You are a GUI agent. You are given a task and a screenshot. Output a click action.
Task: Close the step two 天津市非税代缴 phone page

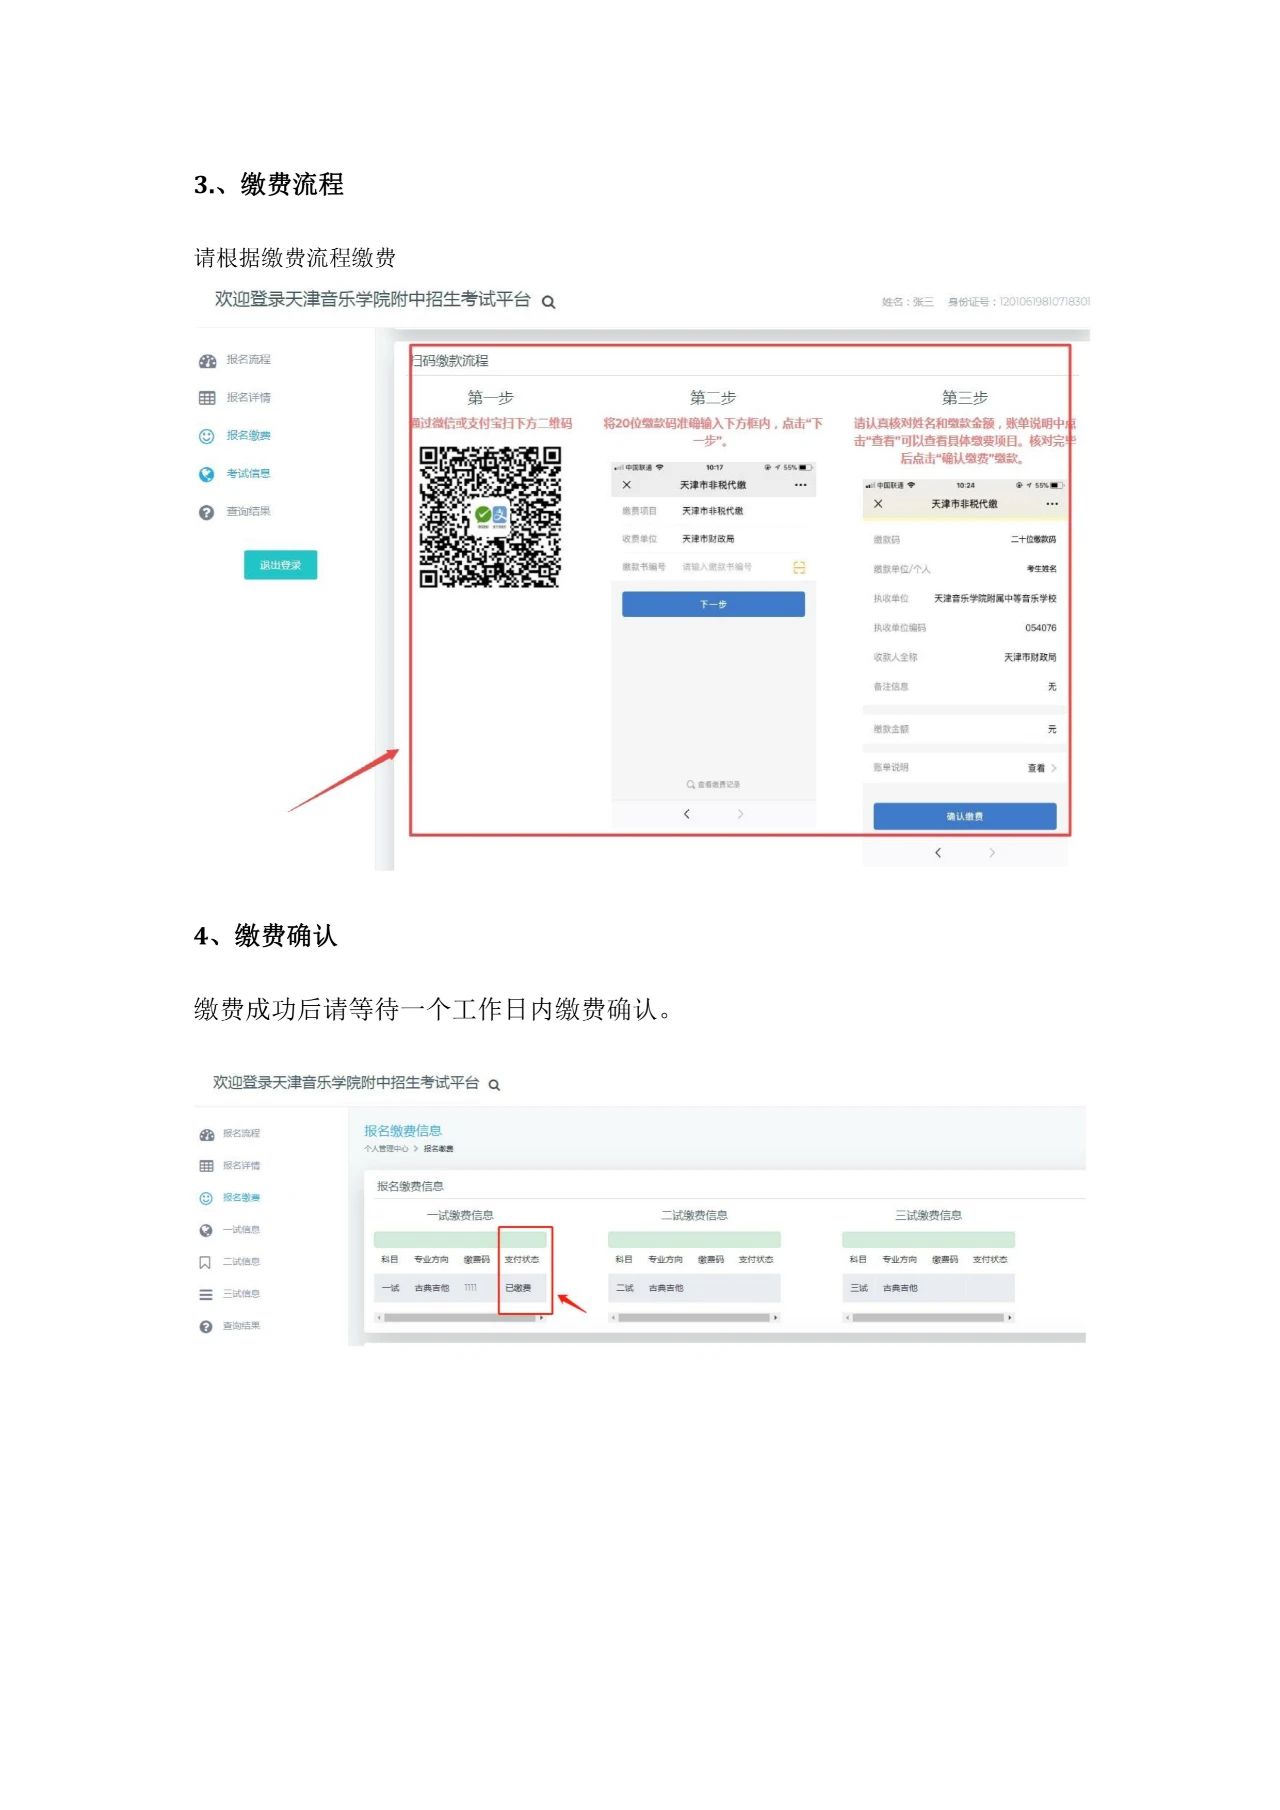[x=627, y=485]
